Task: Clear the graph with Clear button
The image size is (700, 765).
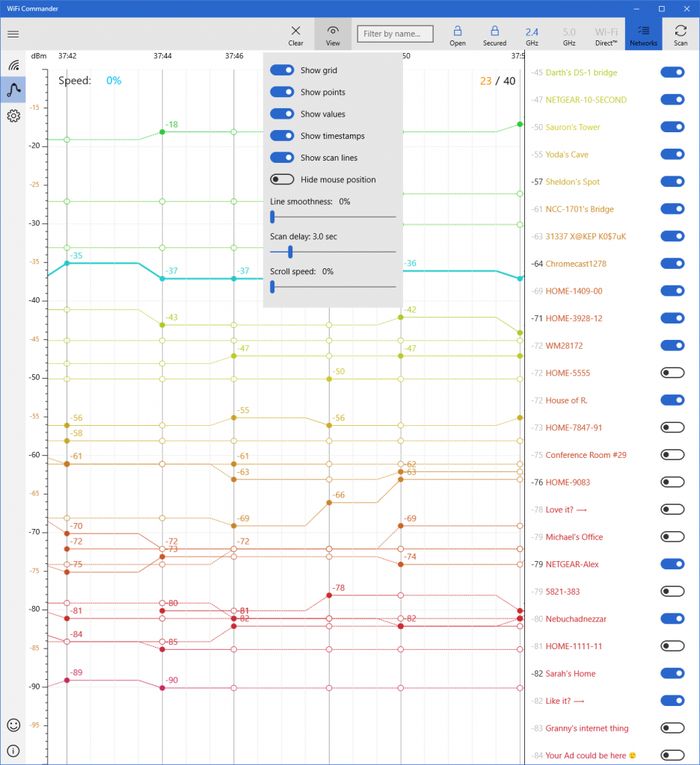Action: coord(296,35)
